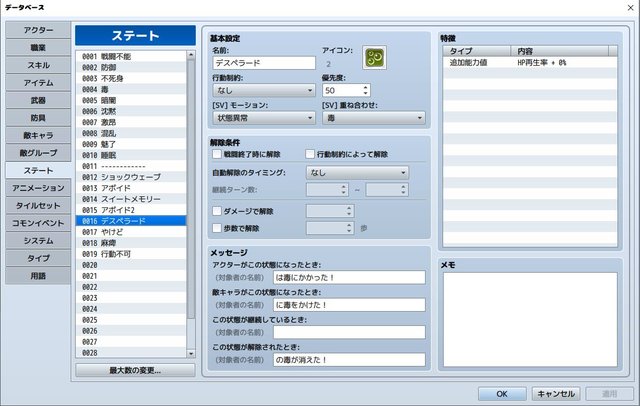
Task: Select state 0010 睡眠
Action: pos(131,155)
